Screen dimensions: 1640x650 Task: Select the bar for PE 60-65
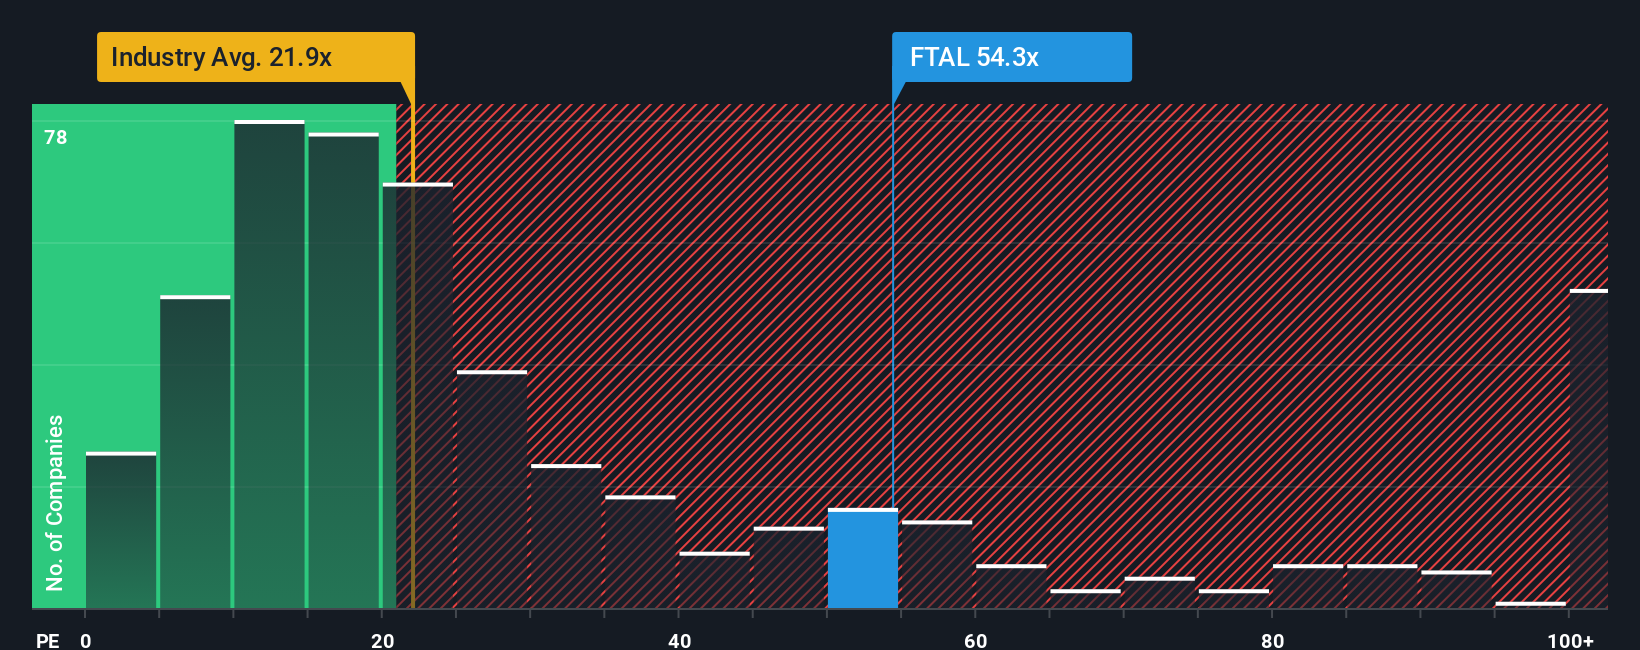[x=1011, y=586]
